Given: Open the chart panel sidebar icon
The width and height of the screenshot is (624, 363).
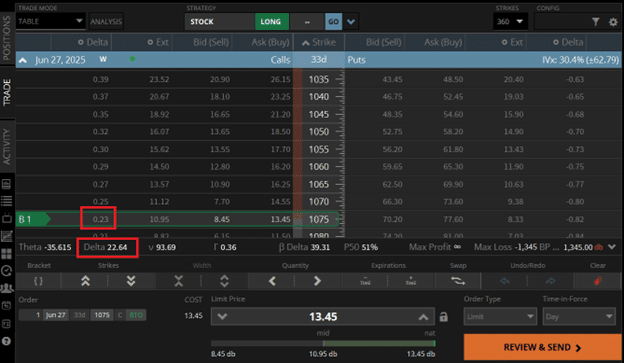Looking at the screenshot, I should click(x=6, y=184).
